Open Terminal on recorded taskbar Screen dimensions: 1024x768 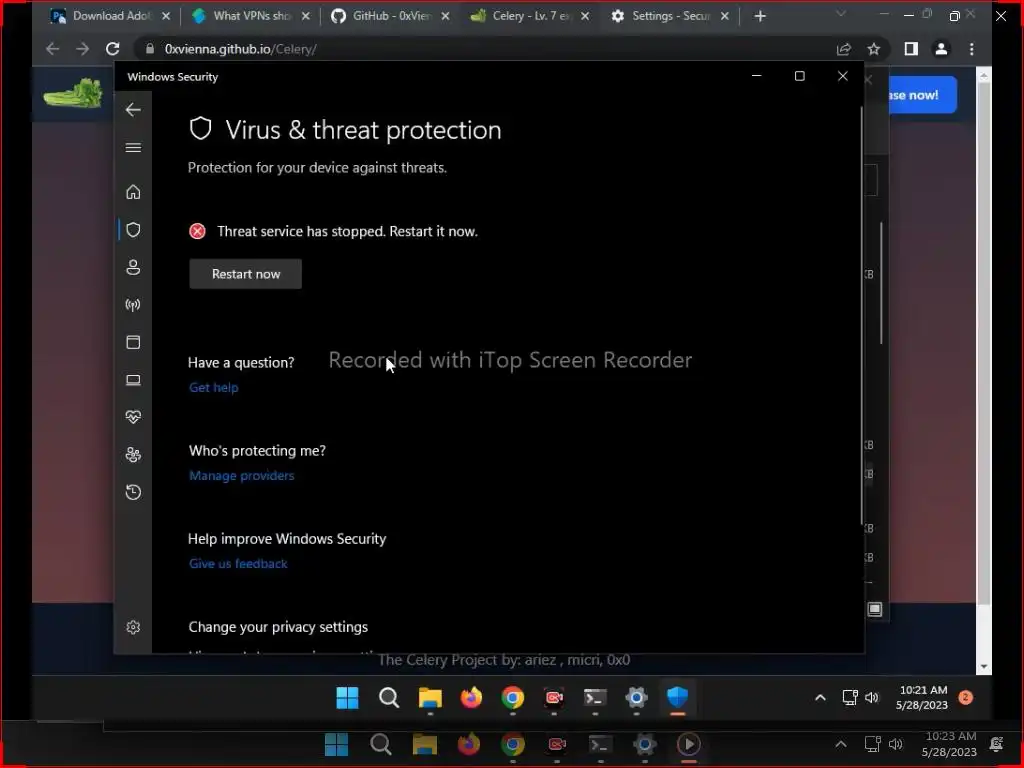(595, 698)
